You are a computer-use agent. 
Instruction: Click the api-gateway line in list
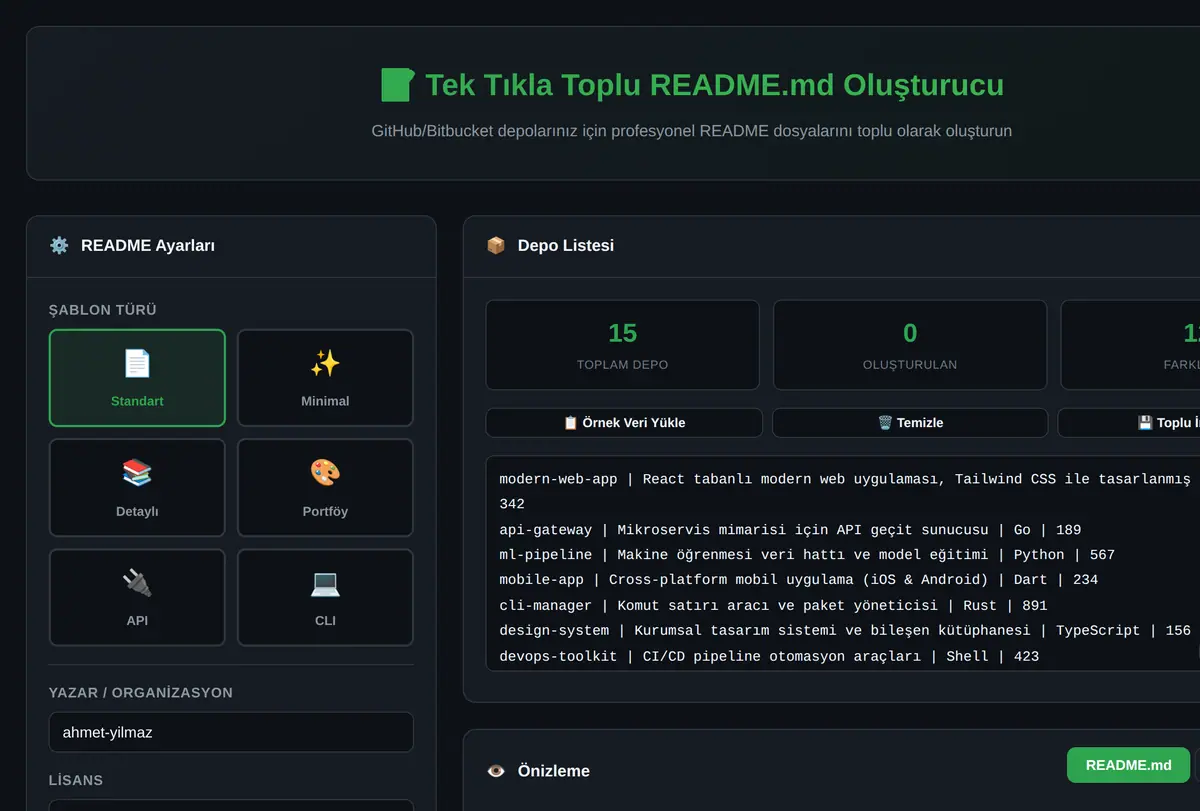(790, 530)
